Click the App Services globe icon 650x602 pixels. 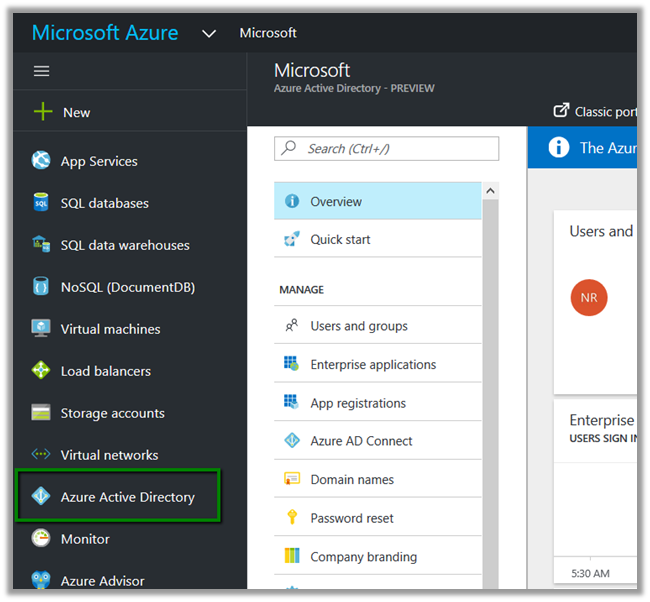(x=41, y=161)
